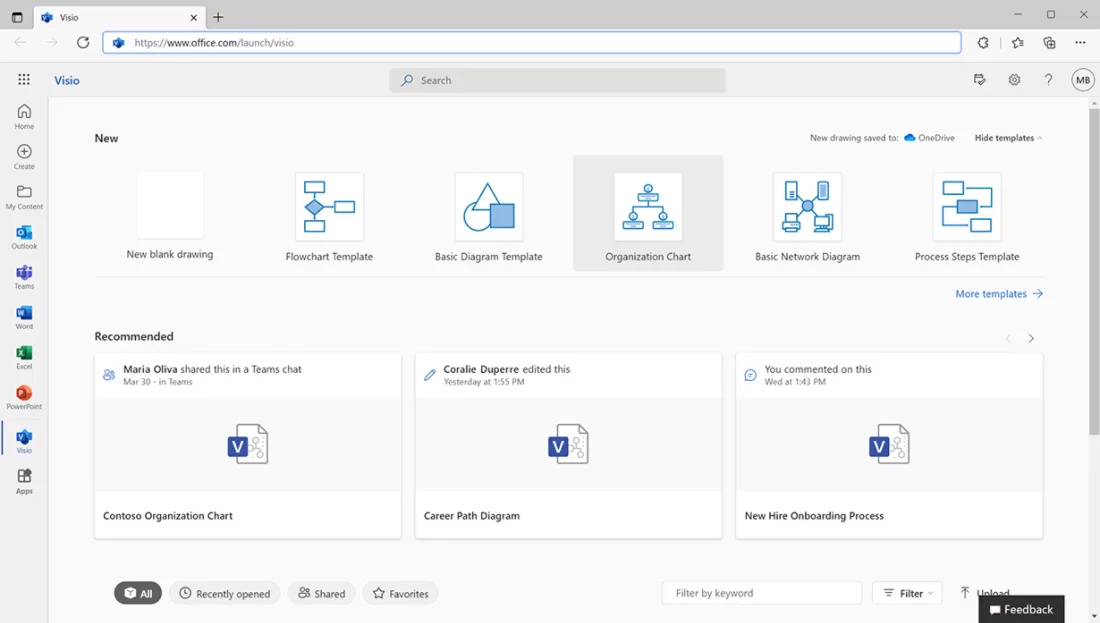Click the Feedback button

click(x=1021, y=609)
